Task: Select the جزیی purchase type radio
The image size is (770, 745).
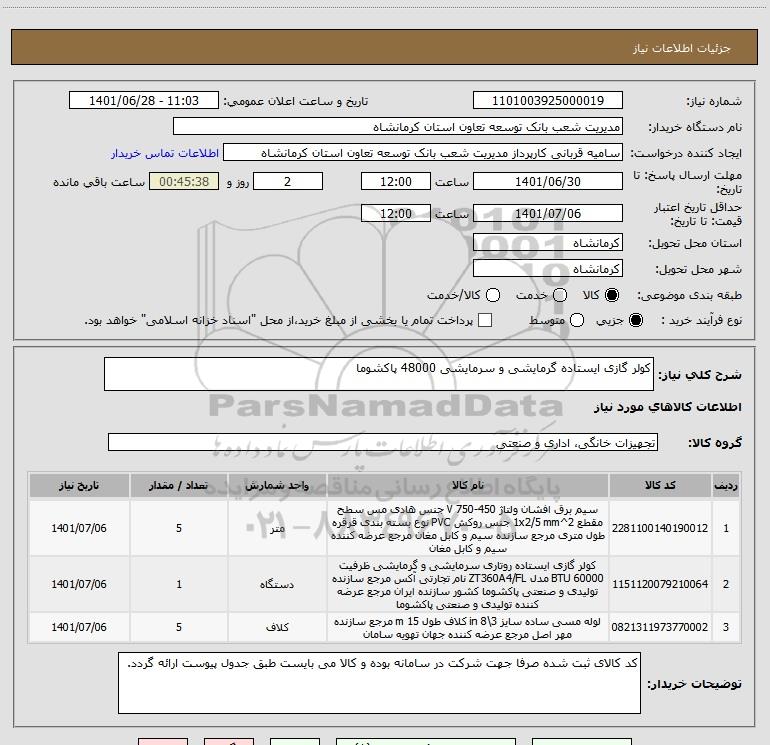Action: [x=635, y=320]
